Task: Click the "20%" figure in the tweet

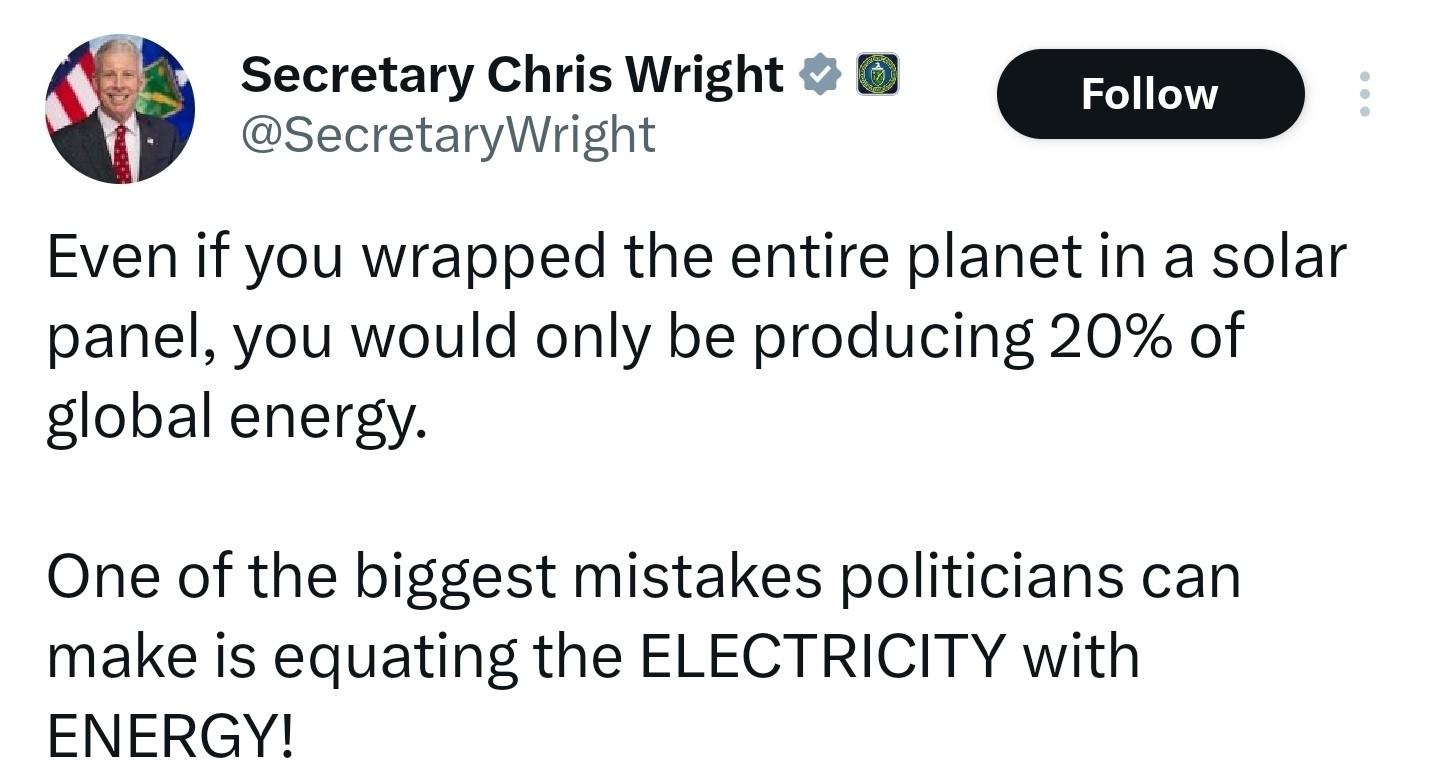Action: point(1110,337)
